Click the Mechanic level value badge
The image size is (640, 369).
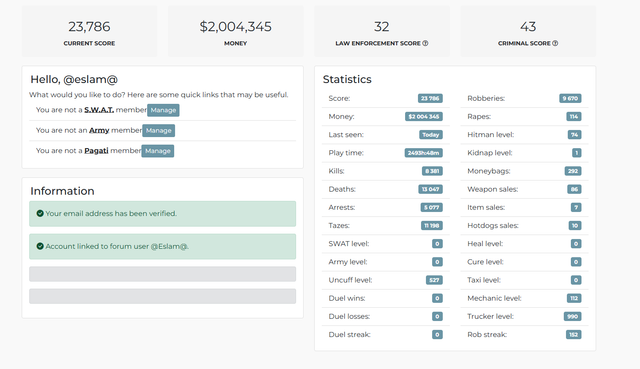[x=574, y=298]
